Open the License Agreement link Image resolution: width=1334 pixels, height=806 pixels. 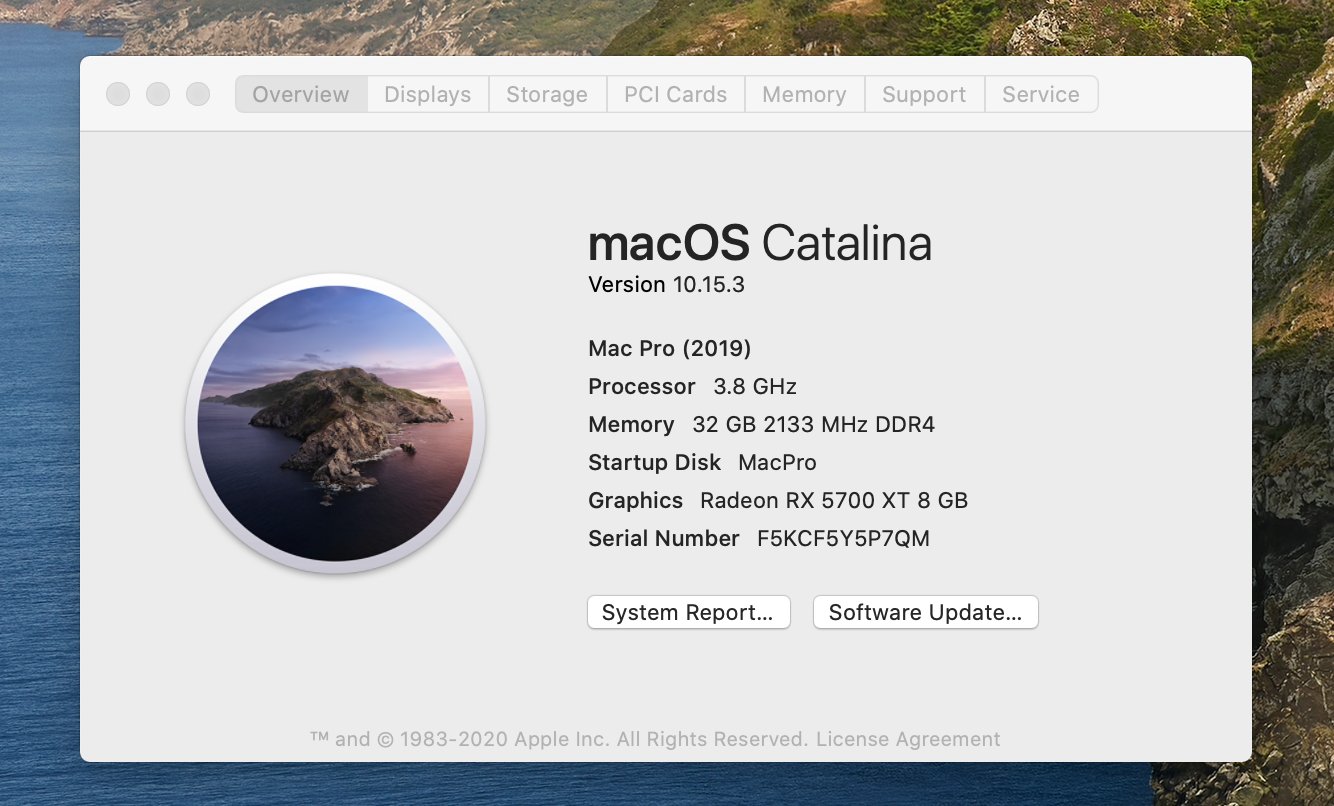[908, 739]
